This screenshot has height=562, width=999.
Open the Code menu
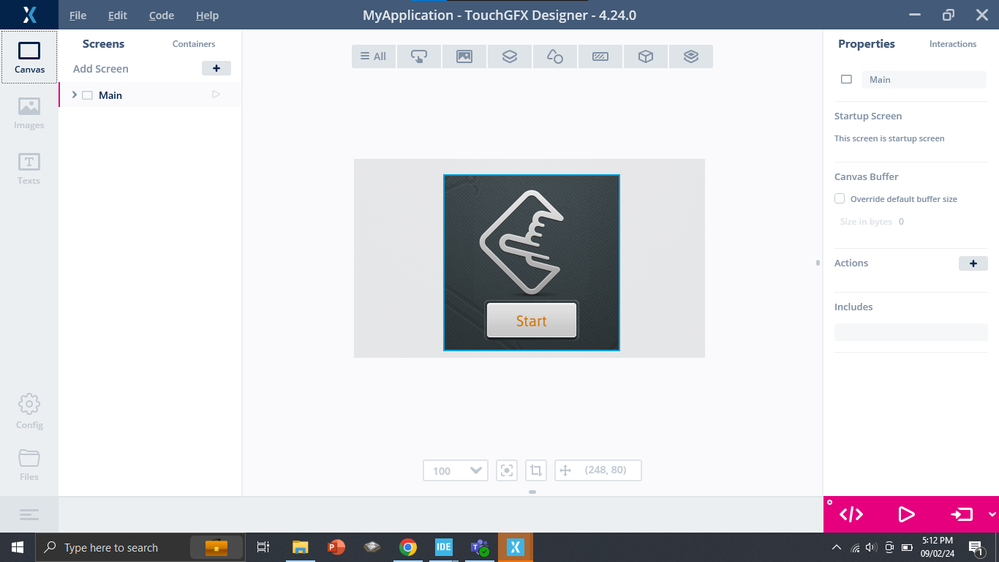pyautogui.click(x=161, y=15)
